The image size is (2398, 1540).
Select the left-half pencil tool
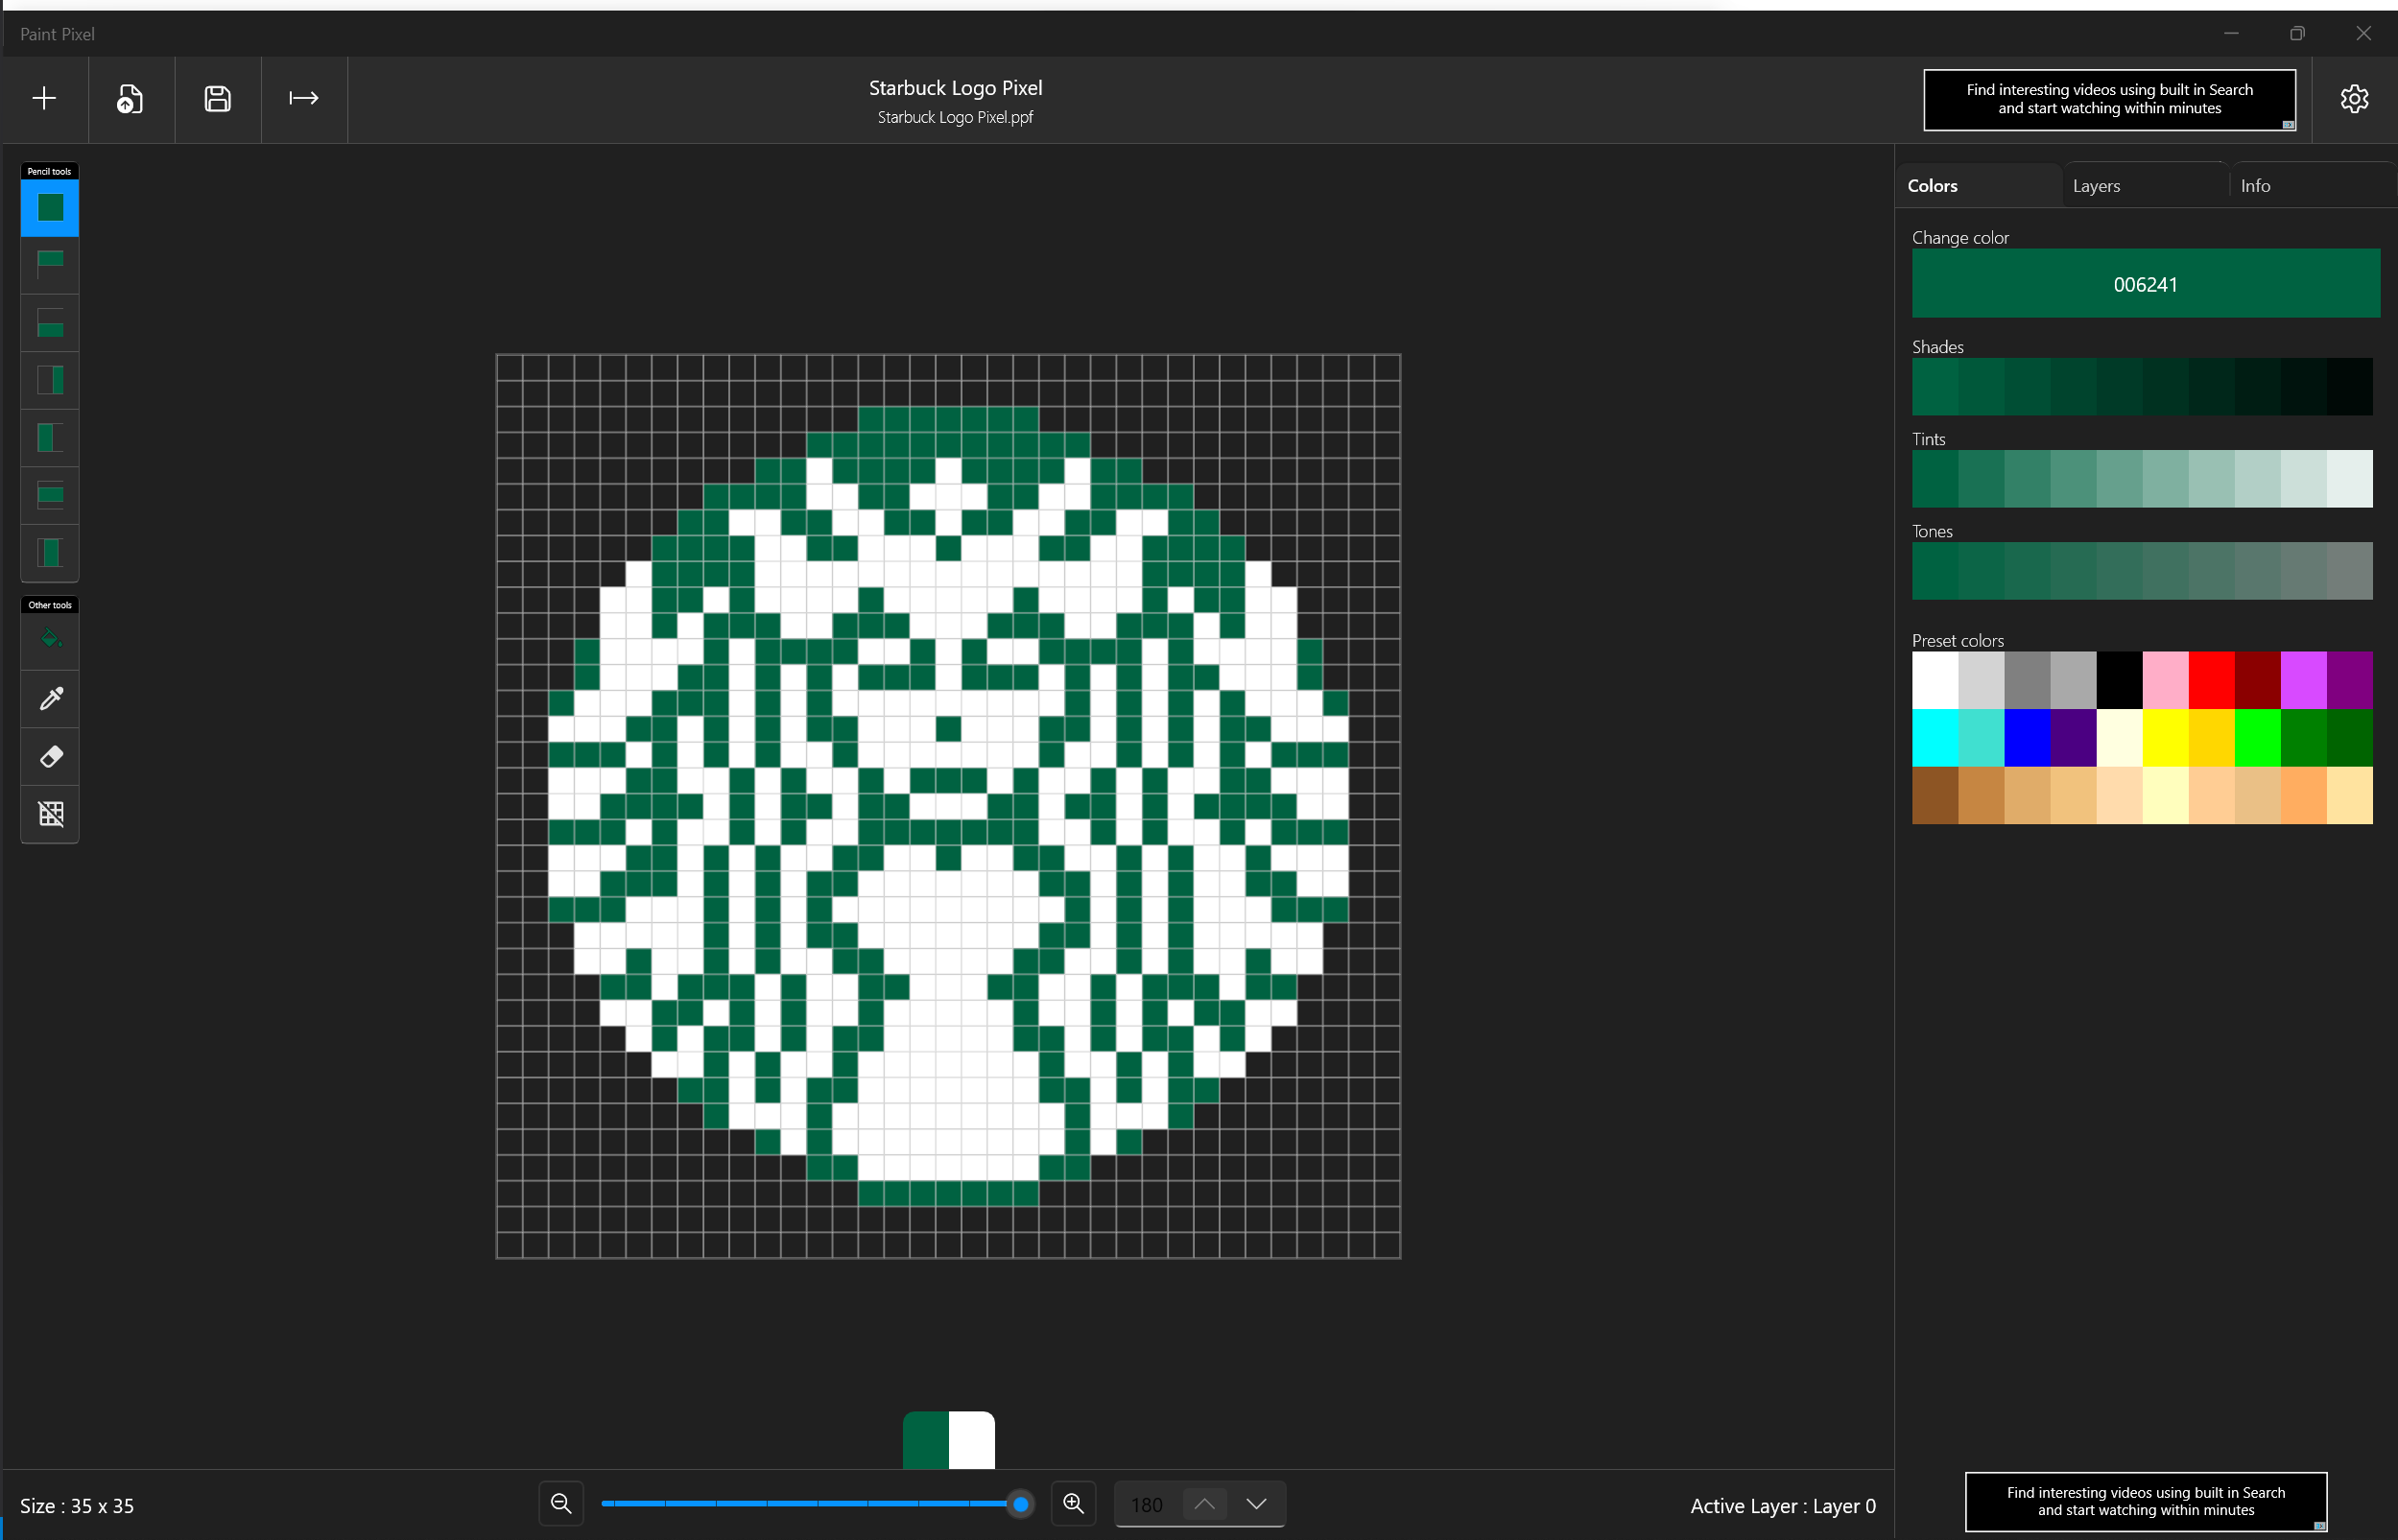click(50, 438)
